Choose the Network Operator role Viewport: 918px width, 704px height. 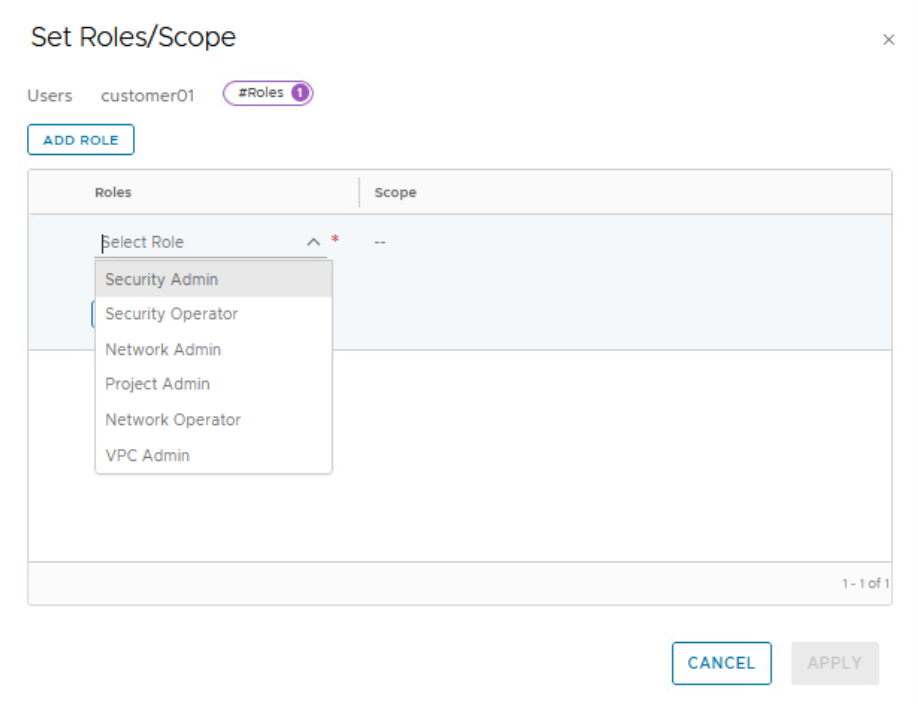(x=173, y=420)
